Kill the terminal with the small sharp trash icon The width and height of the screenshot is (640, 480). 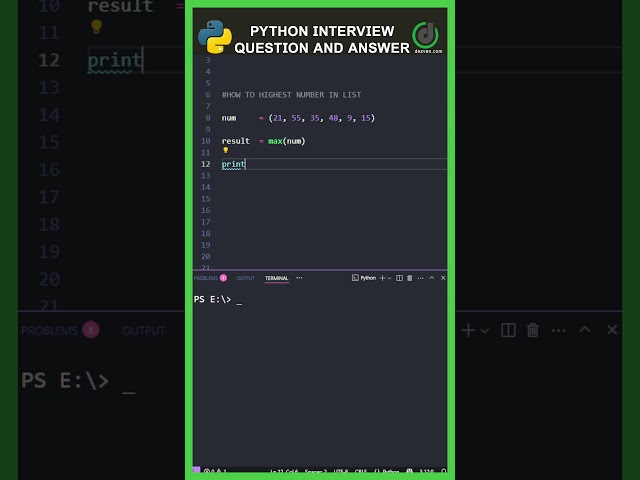409,278
